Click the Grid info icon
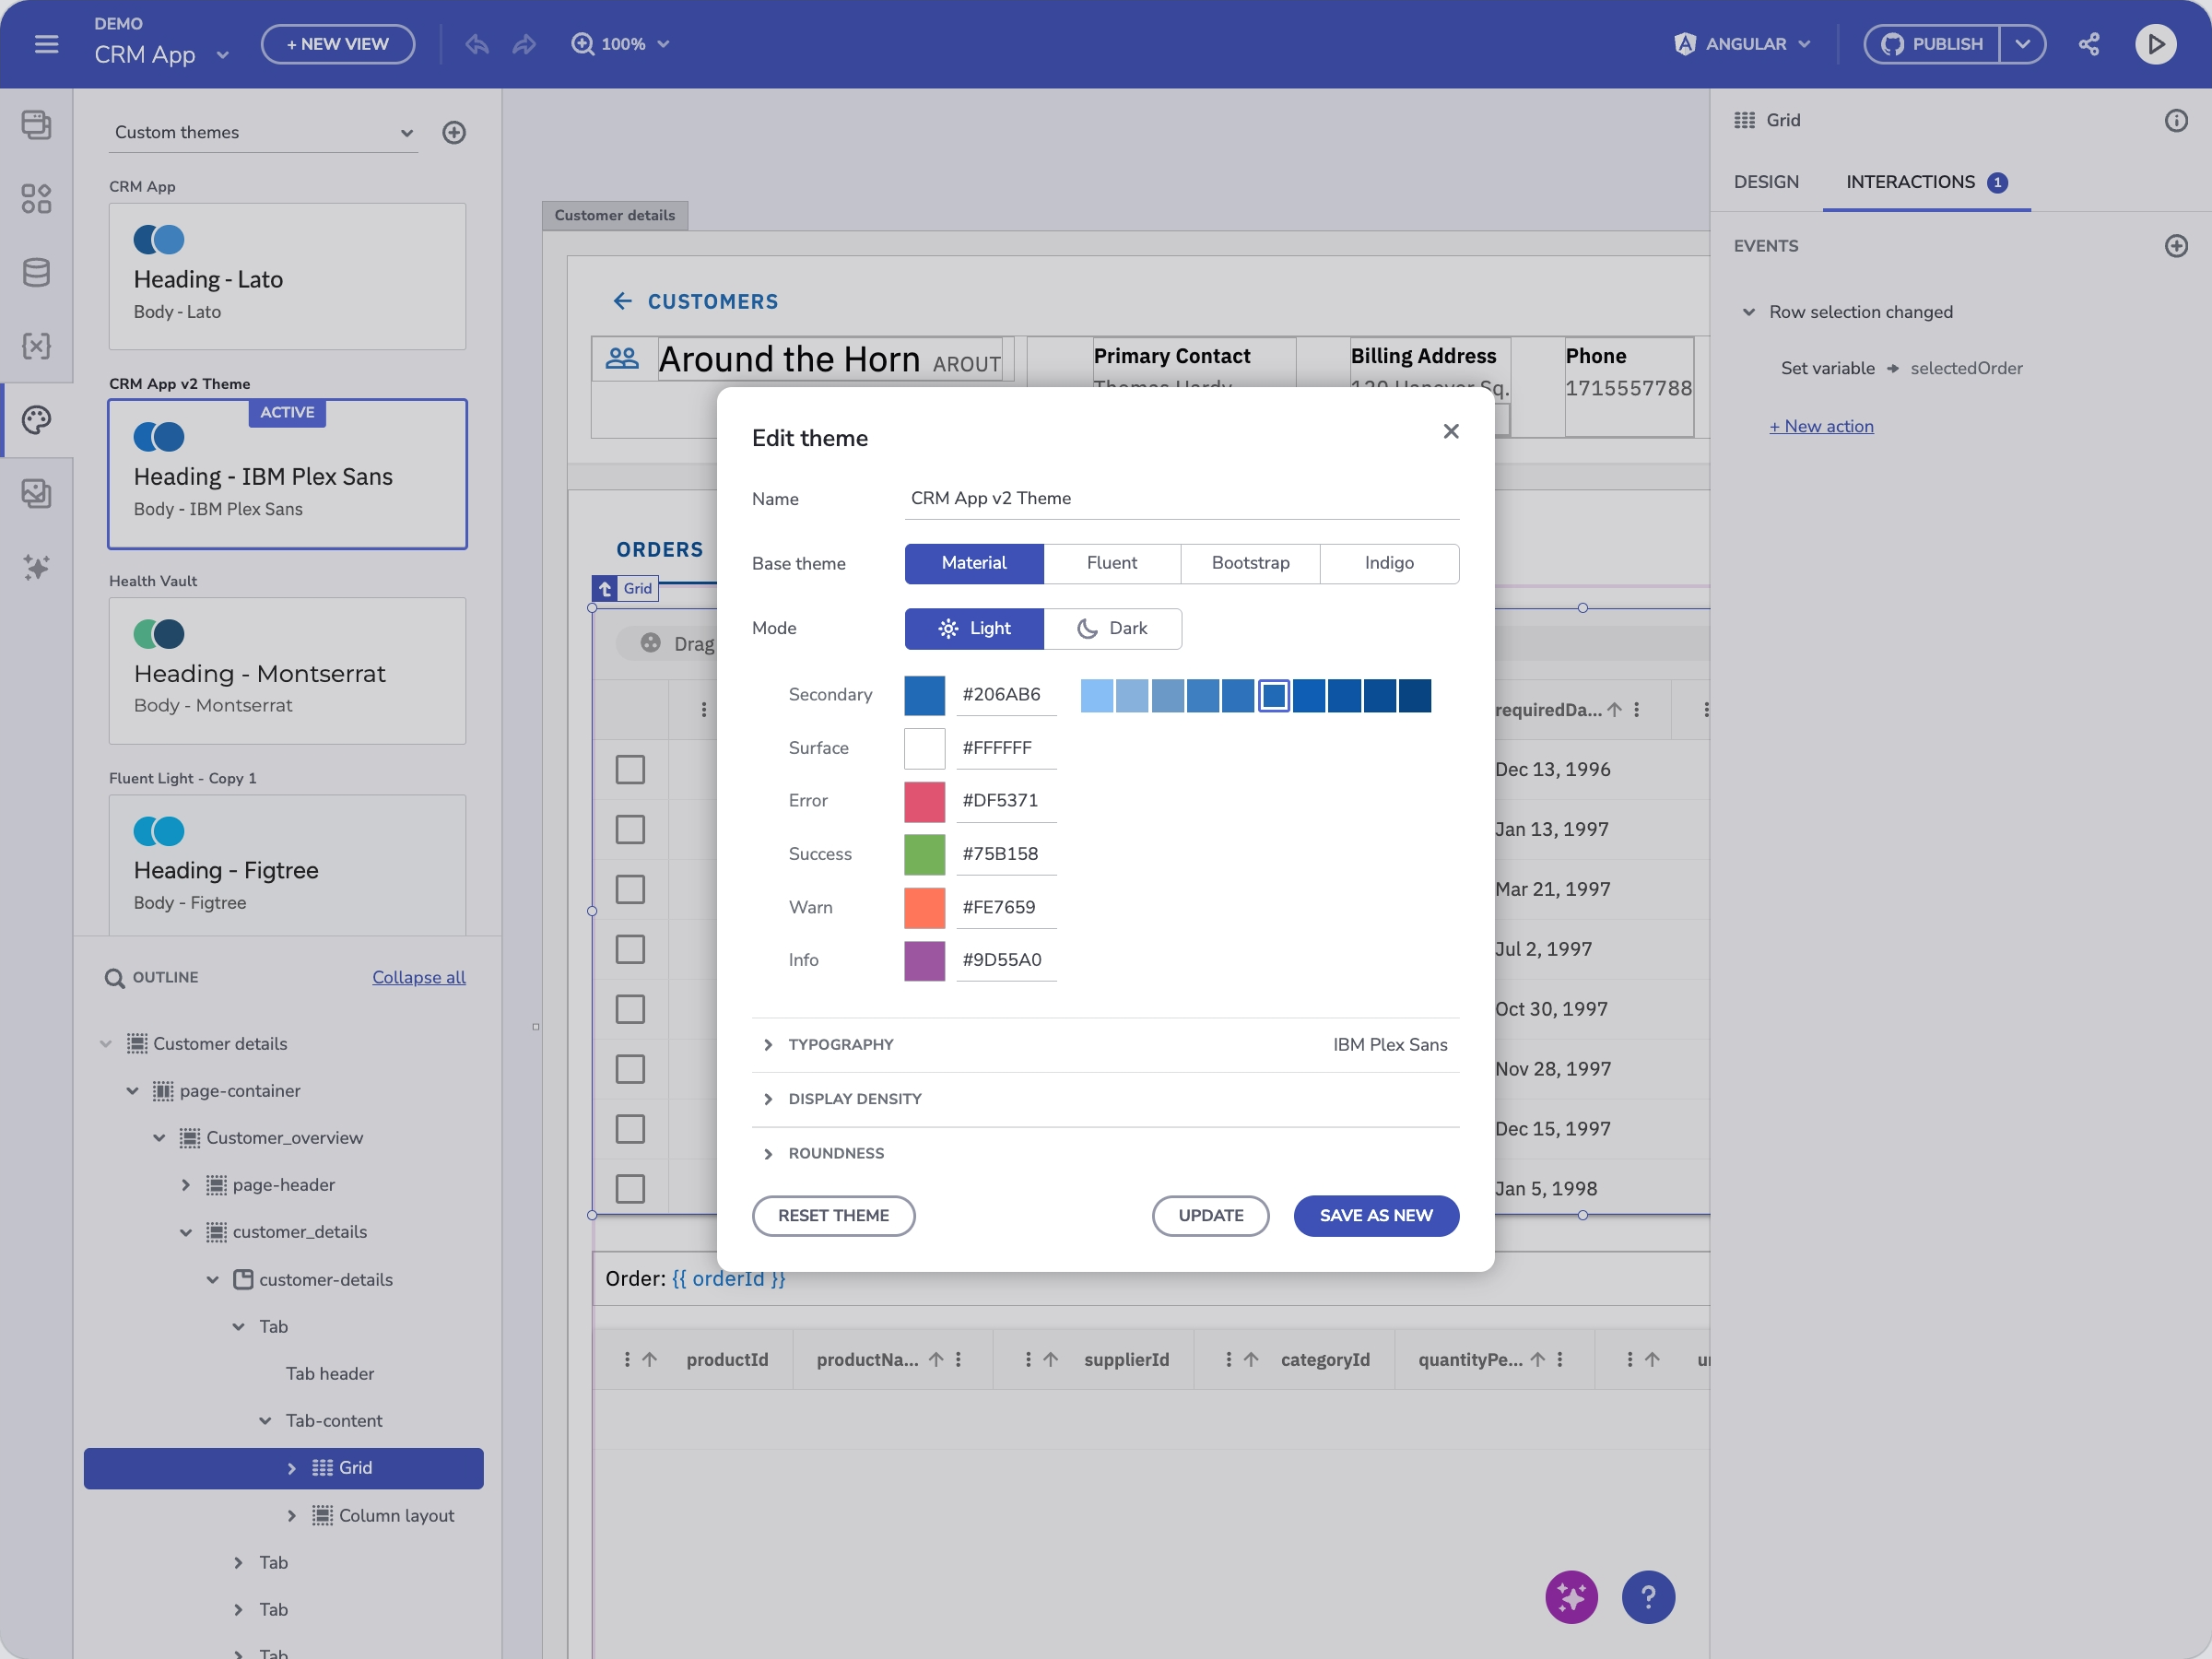The width and height of the screenshot is (2212, 1659). coord(2176,120)
